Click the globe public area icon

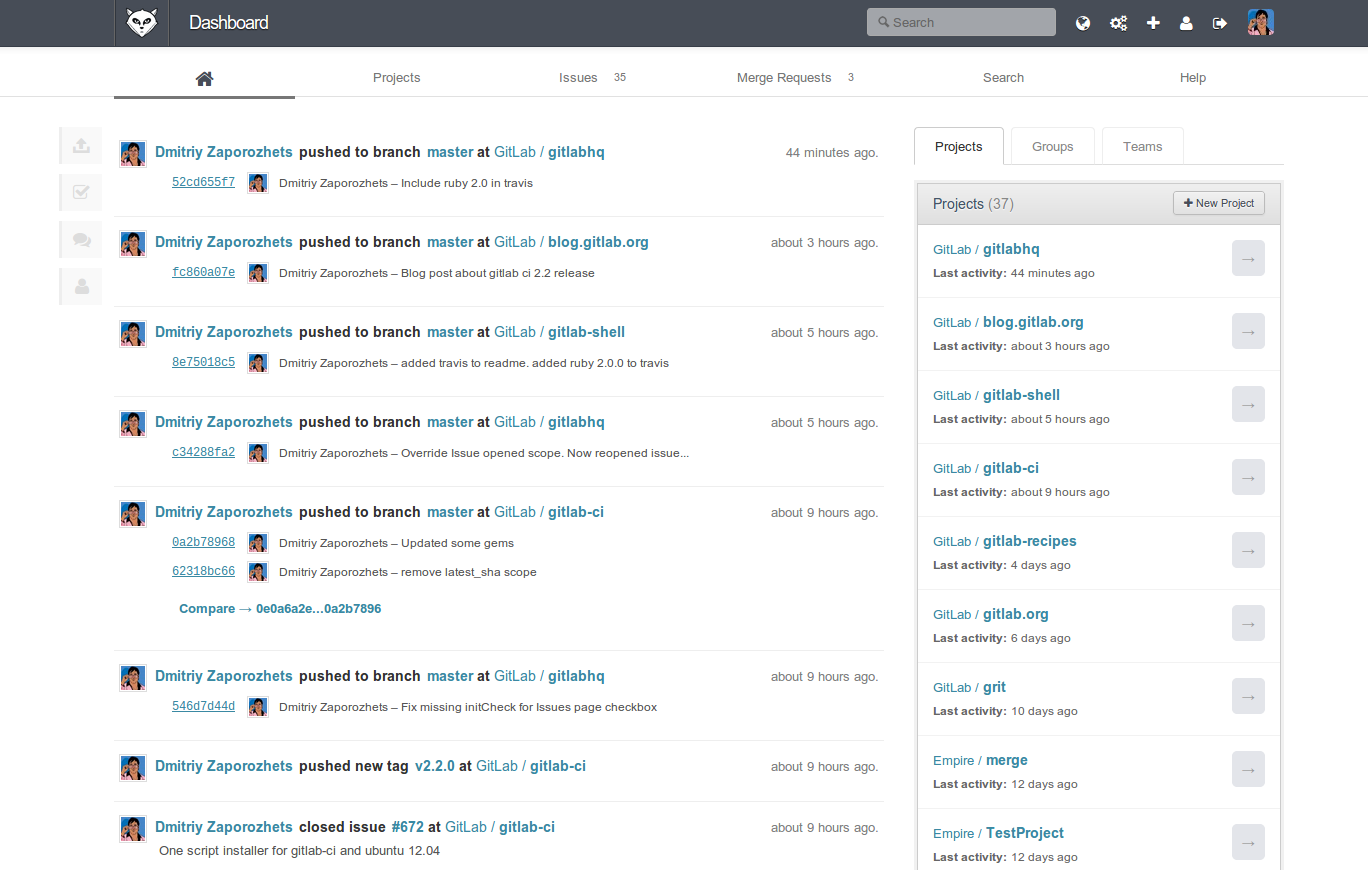(x=1083, y=22)
